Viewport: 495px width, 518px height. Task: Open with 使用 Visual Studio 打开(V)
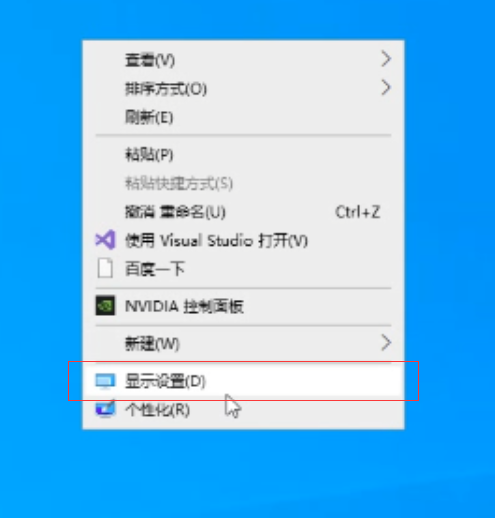[243, 240]
